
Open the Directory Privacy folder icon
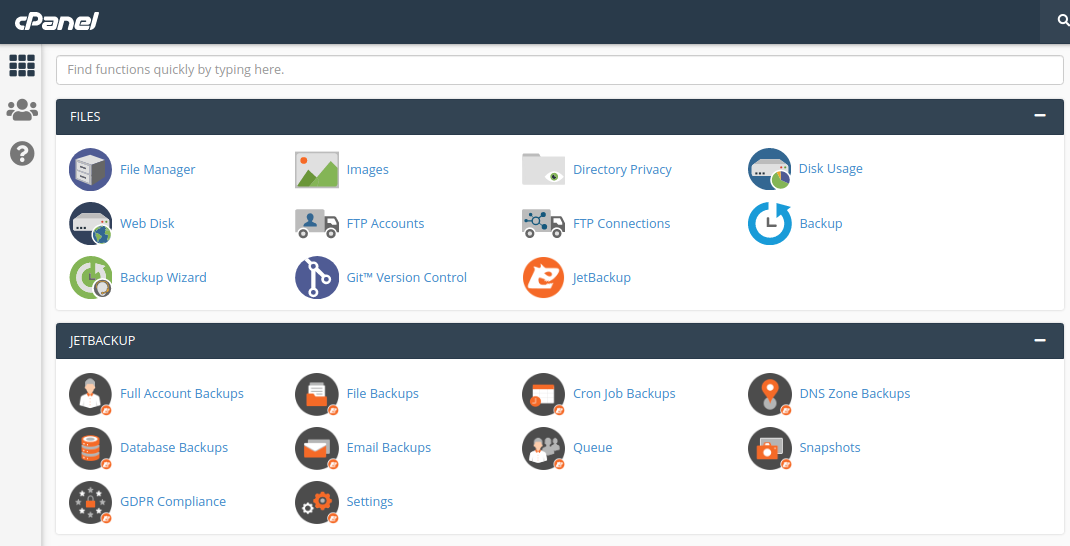pyautogui.click(x=543, y=169)
